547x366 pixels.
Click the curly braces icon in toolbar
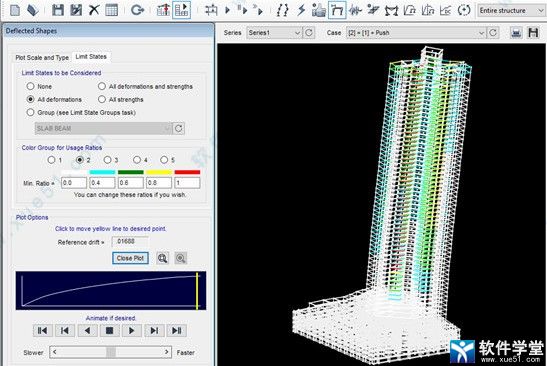[282, 10]
